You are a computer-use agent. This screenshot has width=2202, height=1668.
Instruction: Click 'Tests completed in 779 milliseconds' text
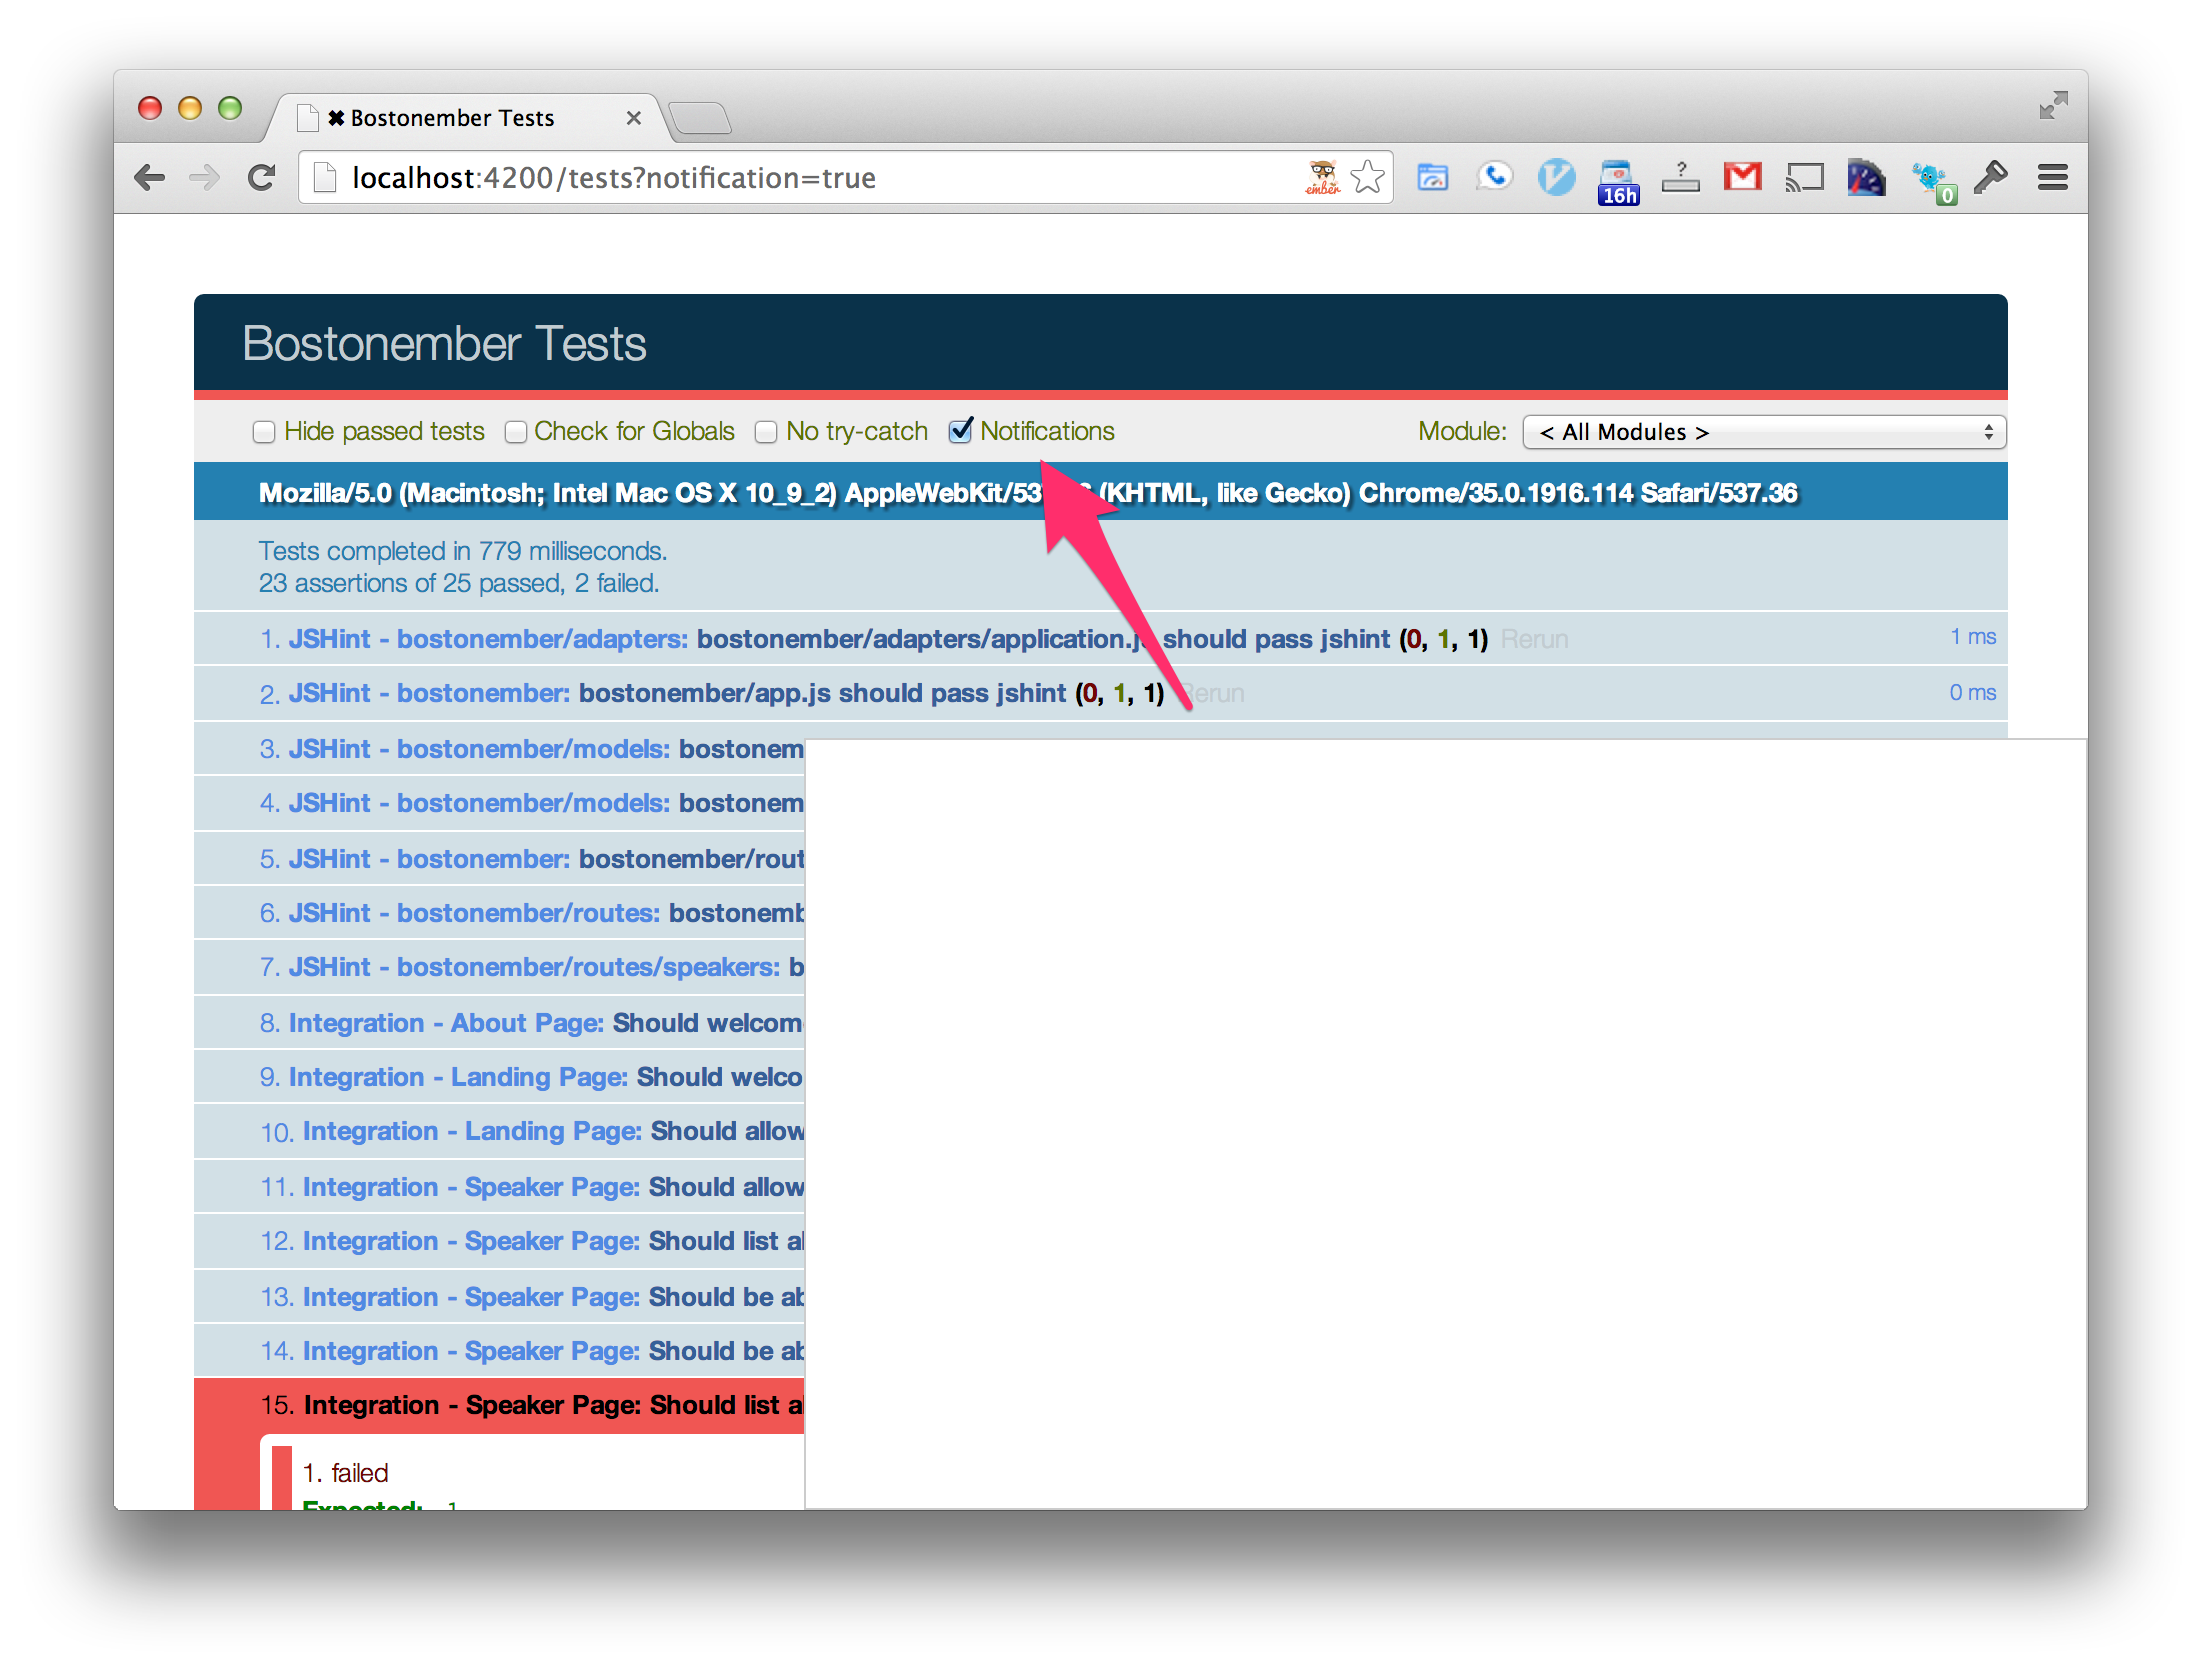click(x=463, y=551)
